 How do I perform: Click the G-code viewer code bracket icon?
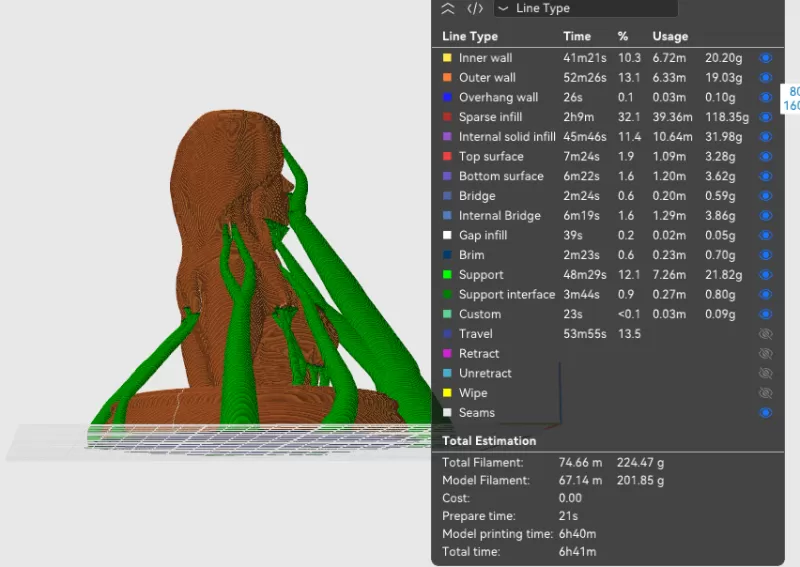[475, 8]
